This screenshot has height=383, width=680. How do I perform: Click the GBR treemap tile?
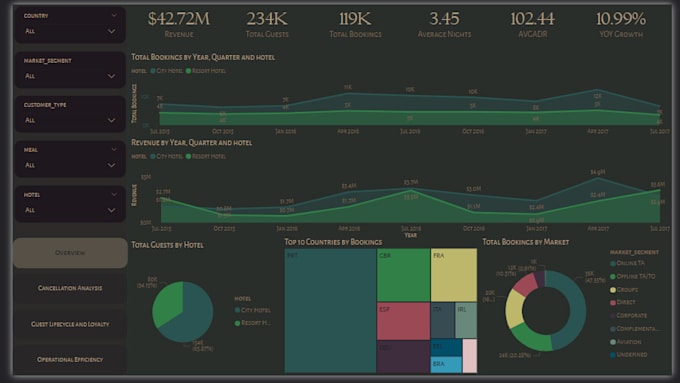[403, 275]
